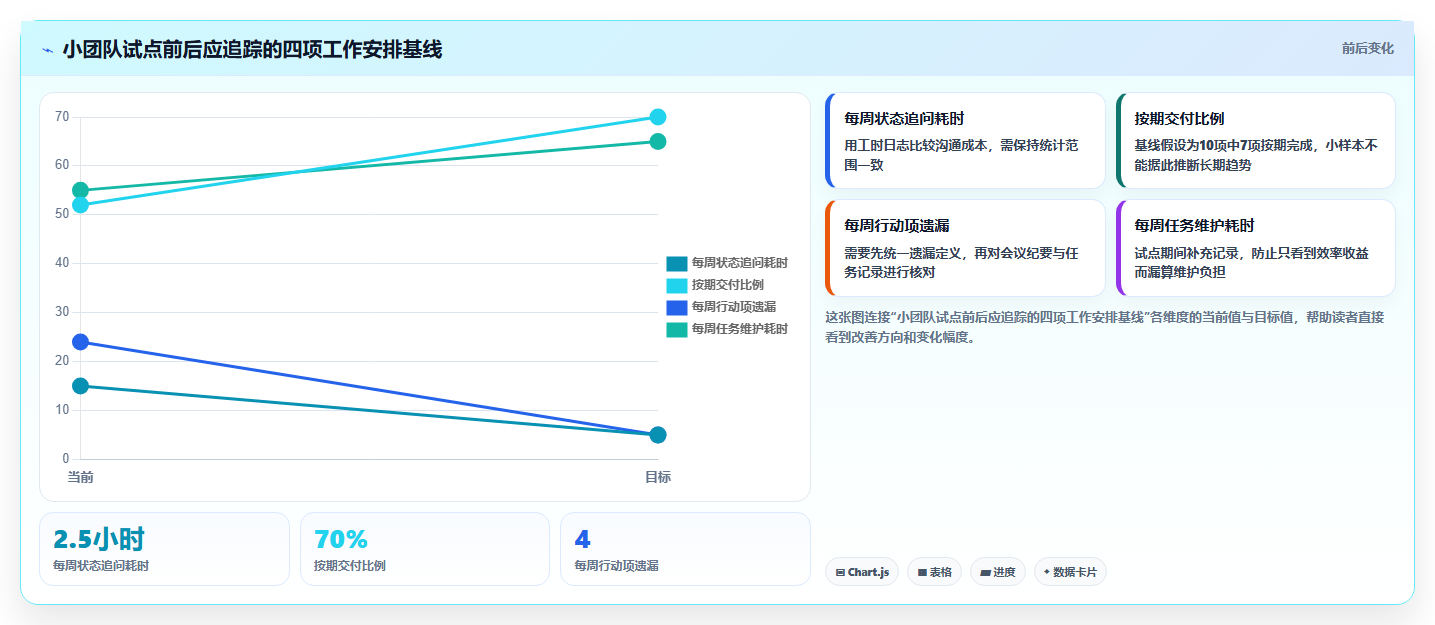Click the 按期交付比例 point at 当前 (52)

click(x=81, y=205)
